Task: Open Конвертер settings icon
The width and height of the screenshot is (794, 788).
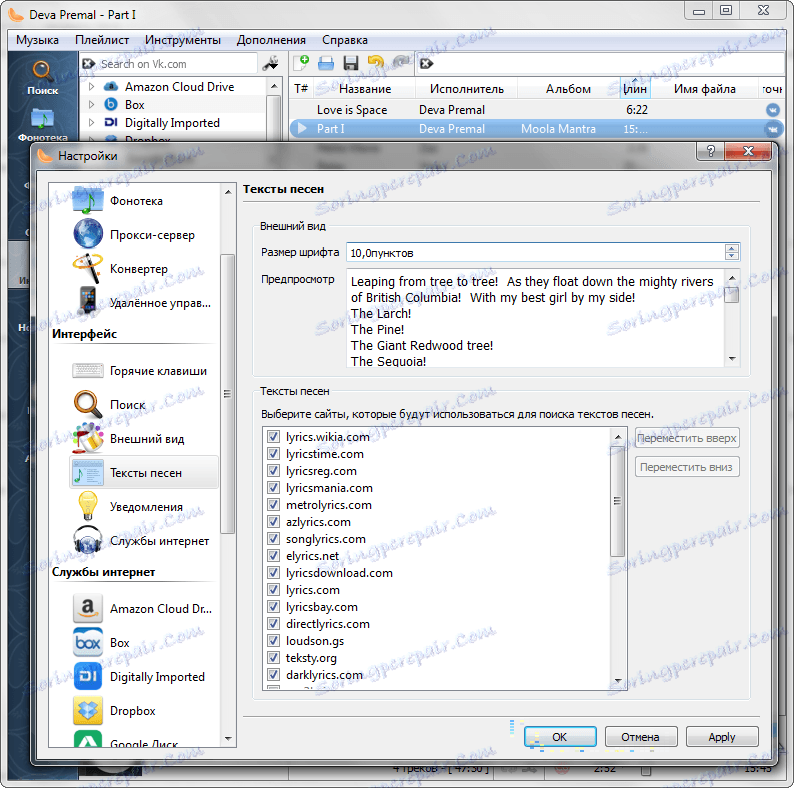Action: (88, 268)
